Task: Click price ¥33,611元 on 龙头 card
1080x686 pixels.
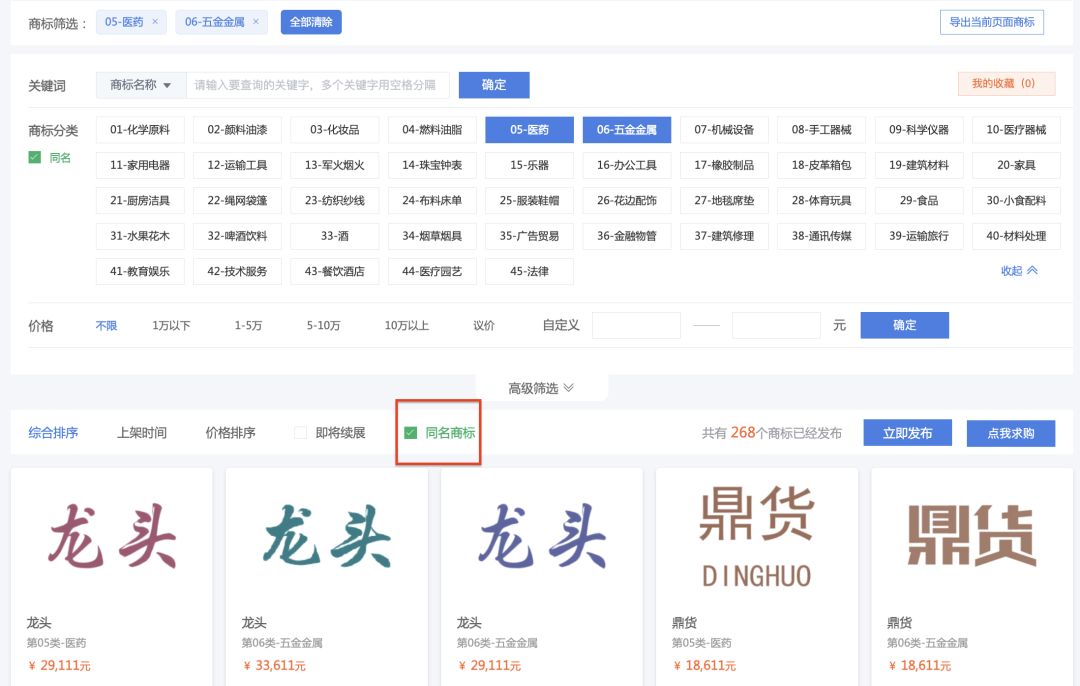Action: [274, 665]
